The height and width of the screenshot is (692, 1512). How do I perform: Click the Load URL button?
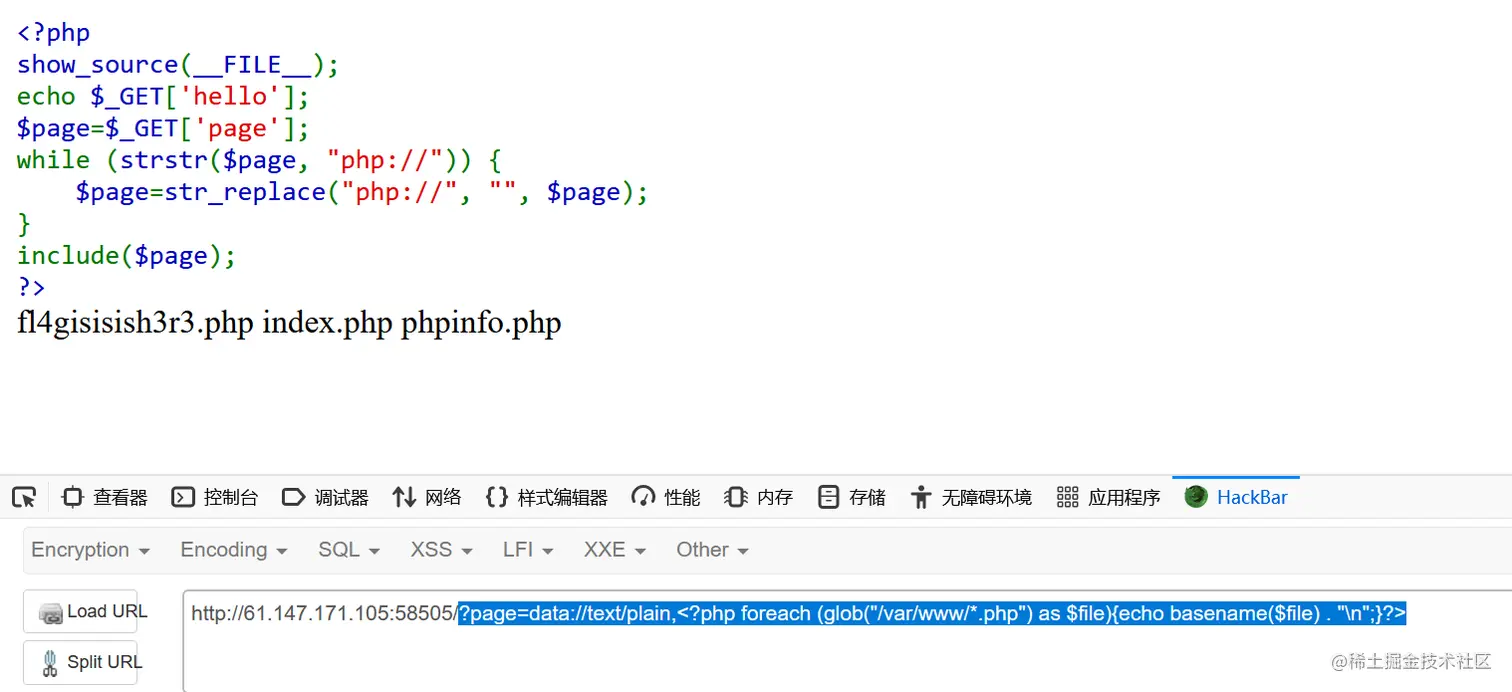(81, 611)
